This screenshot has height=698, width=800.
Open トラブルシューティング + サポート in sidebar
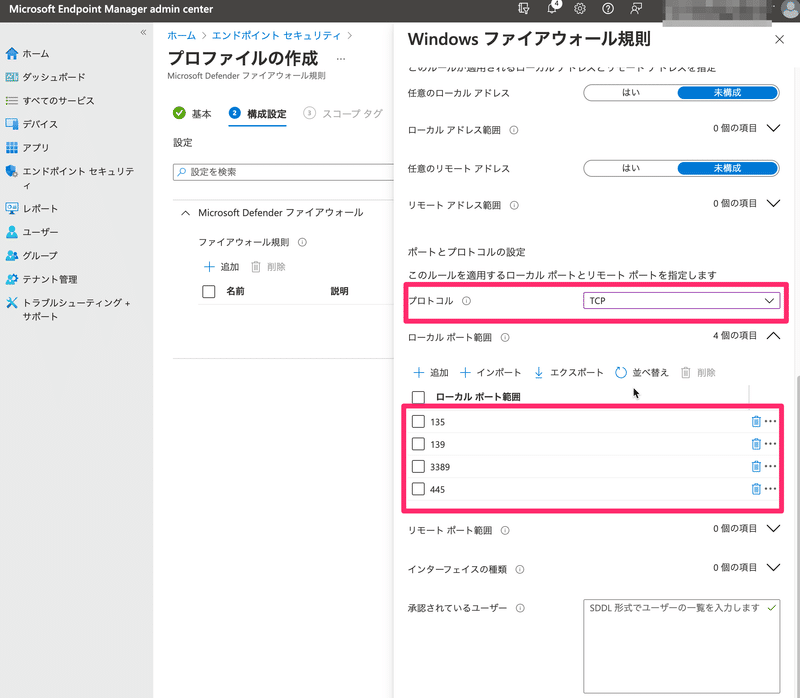click(x=68, y=309)
